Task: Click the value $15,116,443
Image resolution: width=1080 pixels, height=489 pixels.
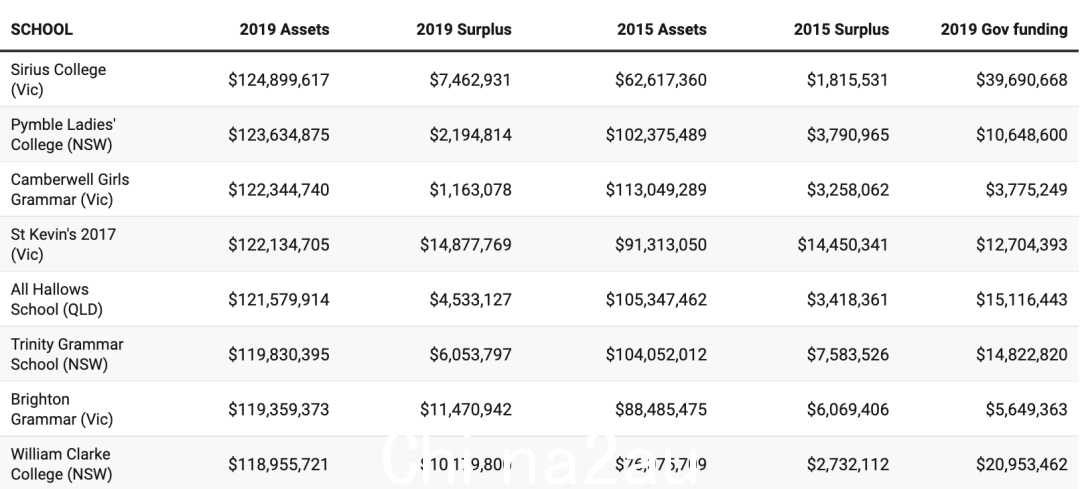Action: click(x=1022, y=300)
